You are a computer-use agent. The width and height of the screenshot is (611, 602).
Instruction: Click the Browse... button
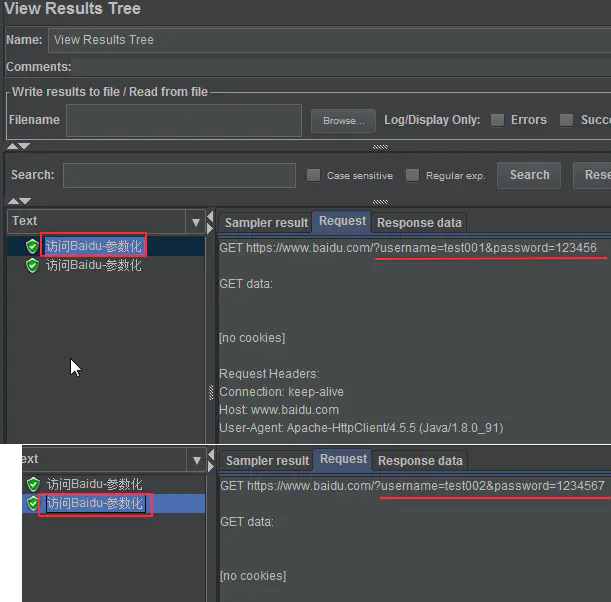pyautogui.click(x=343, y=121)
